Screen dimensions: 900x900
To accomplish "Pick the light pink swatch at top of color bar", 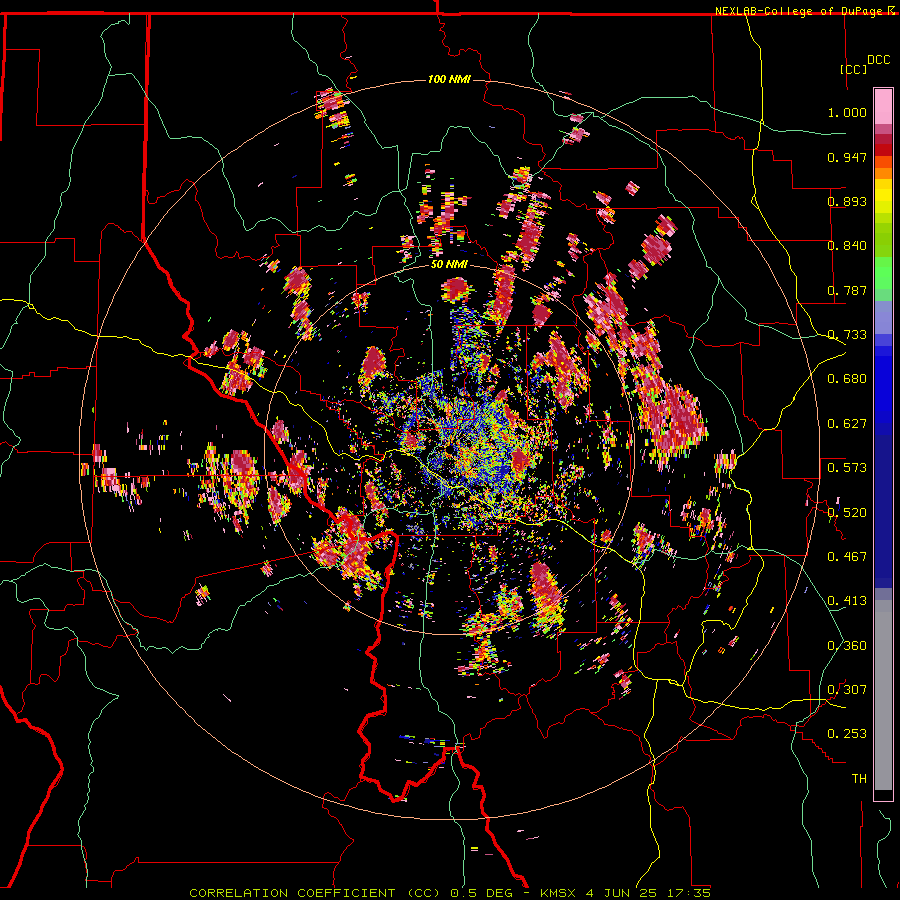I will point(883,106).
